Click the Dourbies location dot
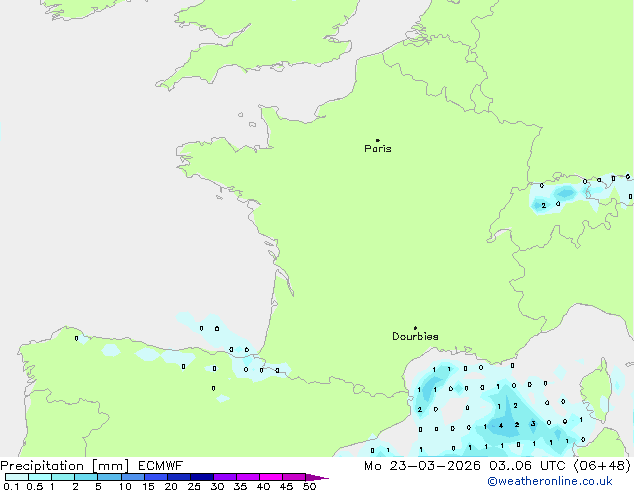The image size is (634, 490). click(415, 328)
